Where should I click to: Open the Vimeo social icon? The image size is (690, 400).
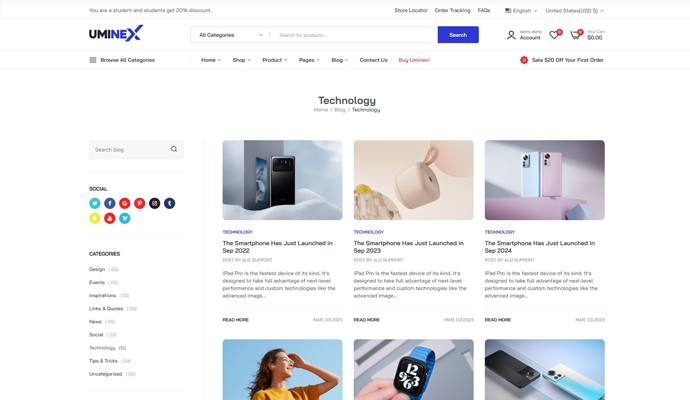tap(125, 218)
